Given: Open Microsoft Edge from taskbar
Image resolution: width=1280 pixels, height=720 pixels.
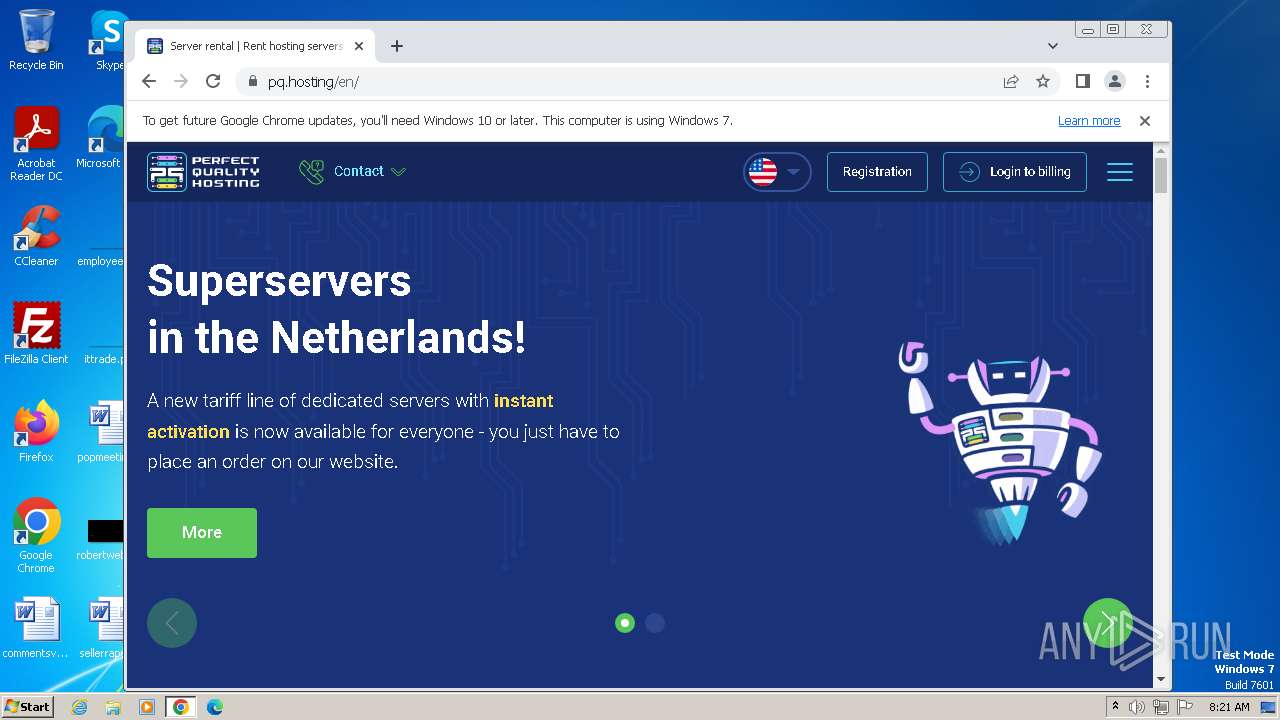Looking at the screenshot, I should tap(215, 707).
